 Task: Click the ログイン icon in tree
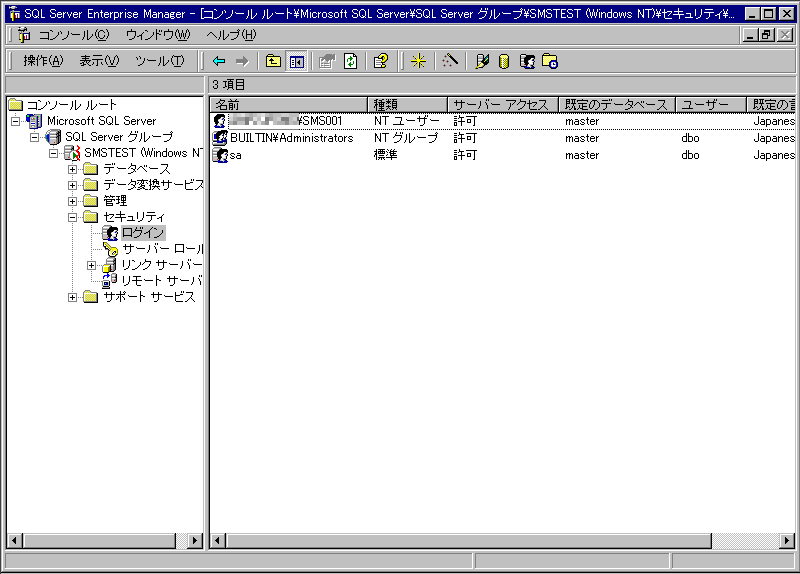pyautogui.click(x=110, y=233)
